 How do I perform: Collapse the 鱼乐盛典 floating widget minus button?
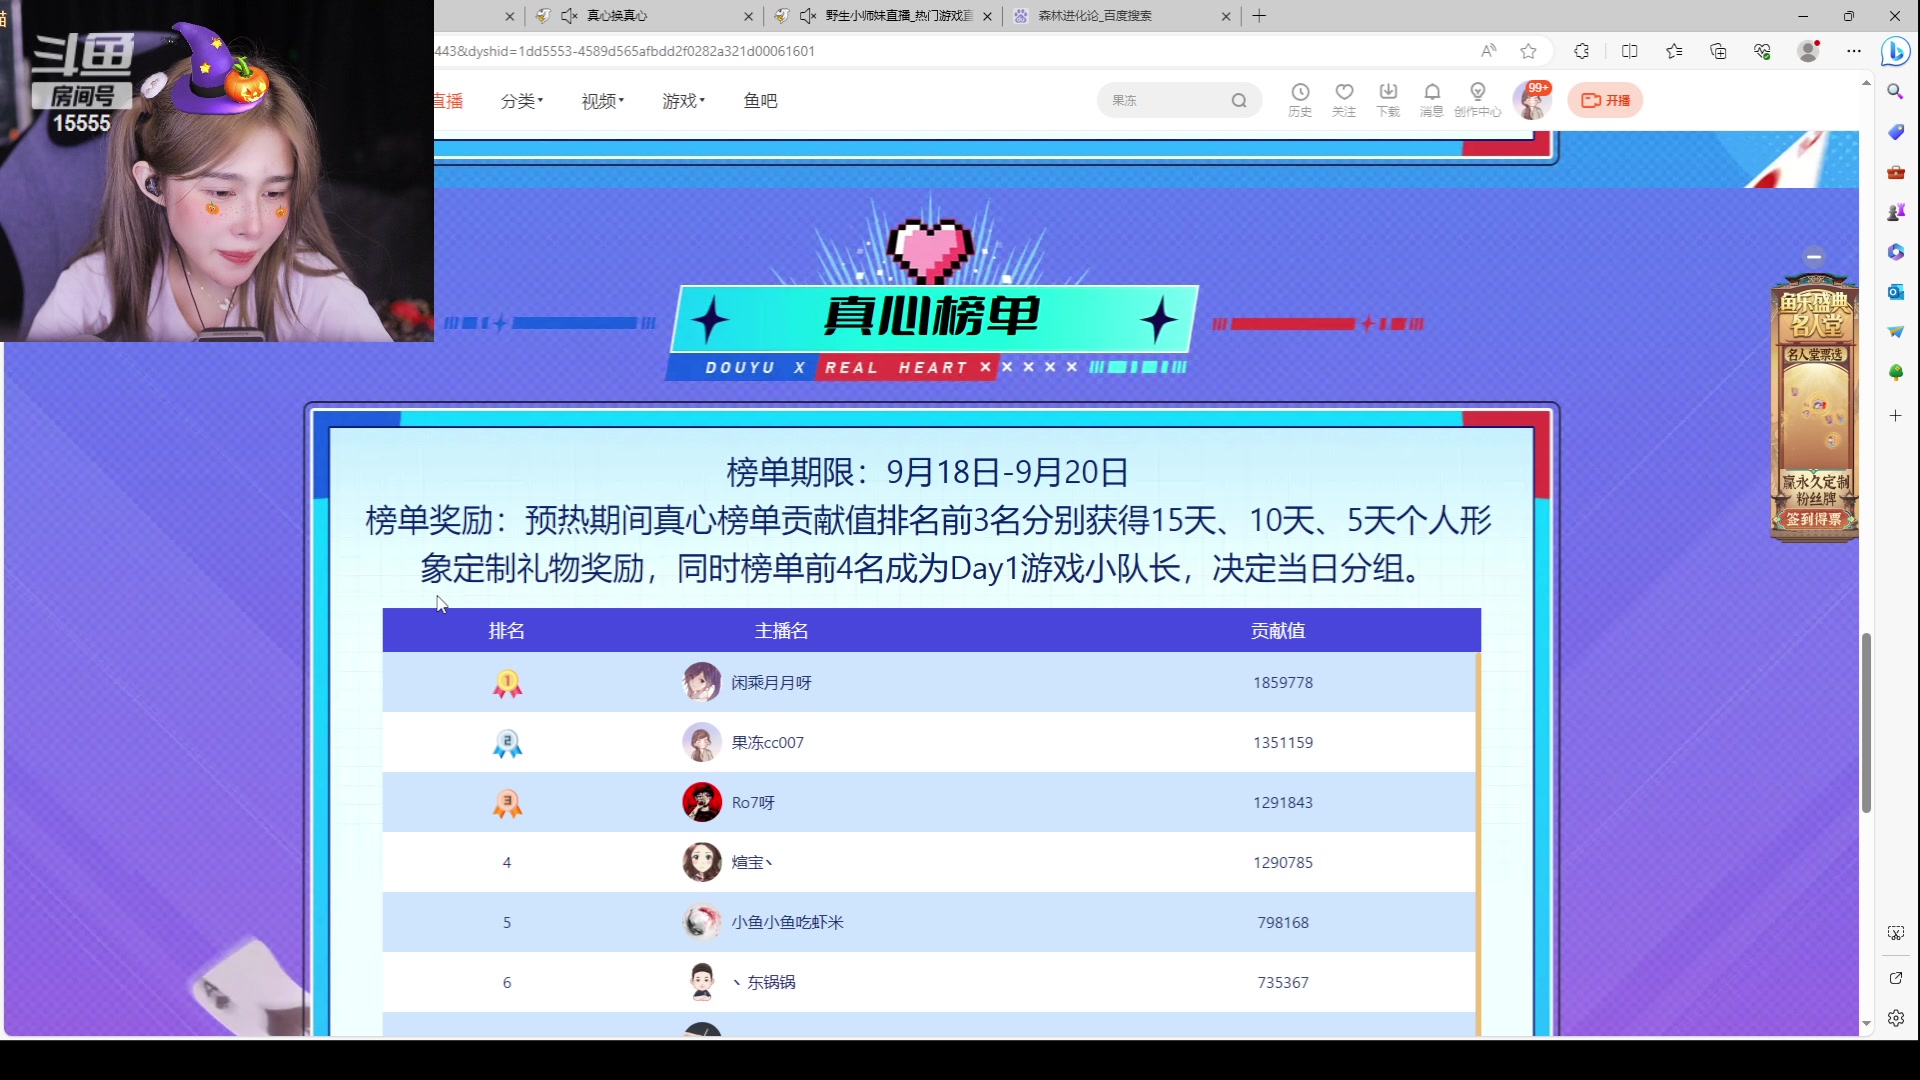point(1813,257)
